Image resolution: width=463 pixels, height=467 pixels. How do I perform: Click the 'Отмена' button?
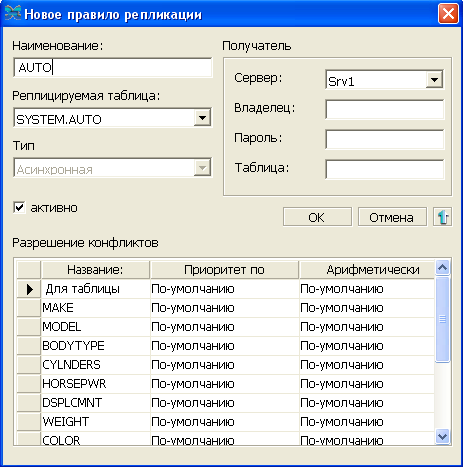[392, 217]
